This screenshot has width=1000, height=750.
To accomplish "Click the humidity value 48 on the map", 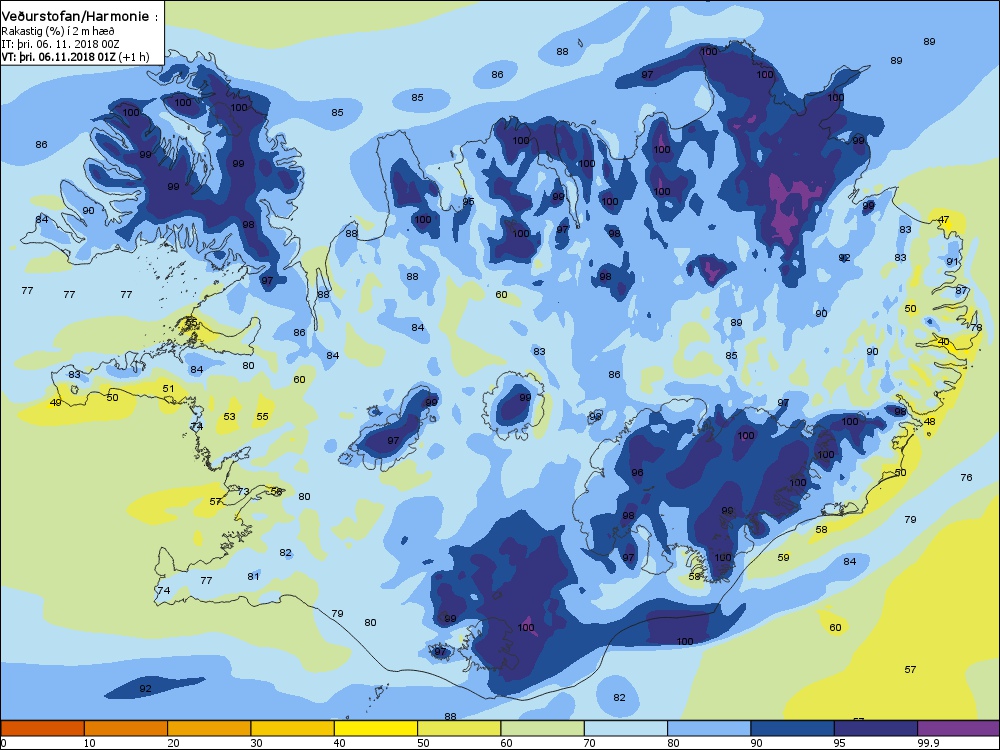I will [929, 422].
